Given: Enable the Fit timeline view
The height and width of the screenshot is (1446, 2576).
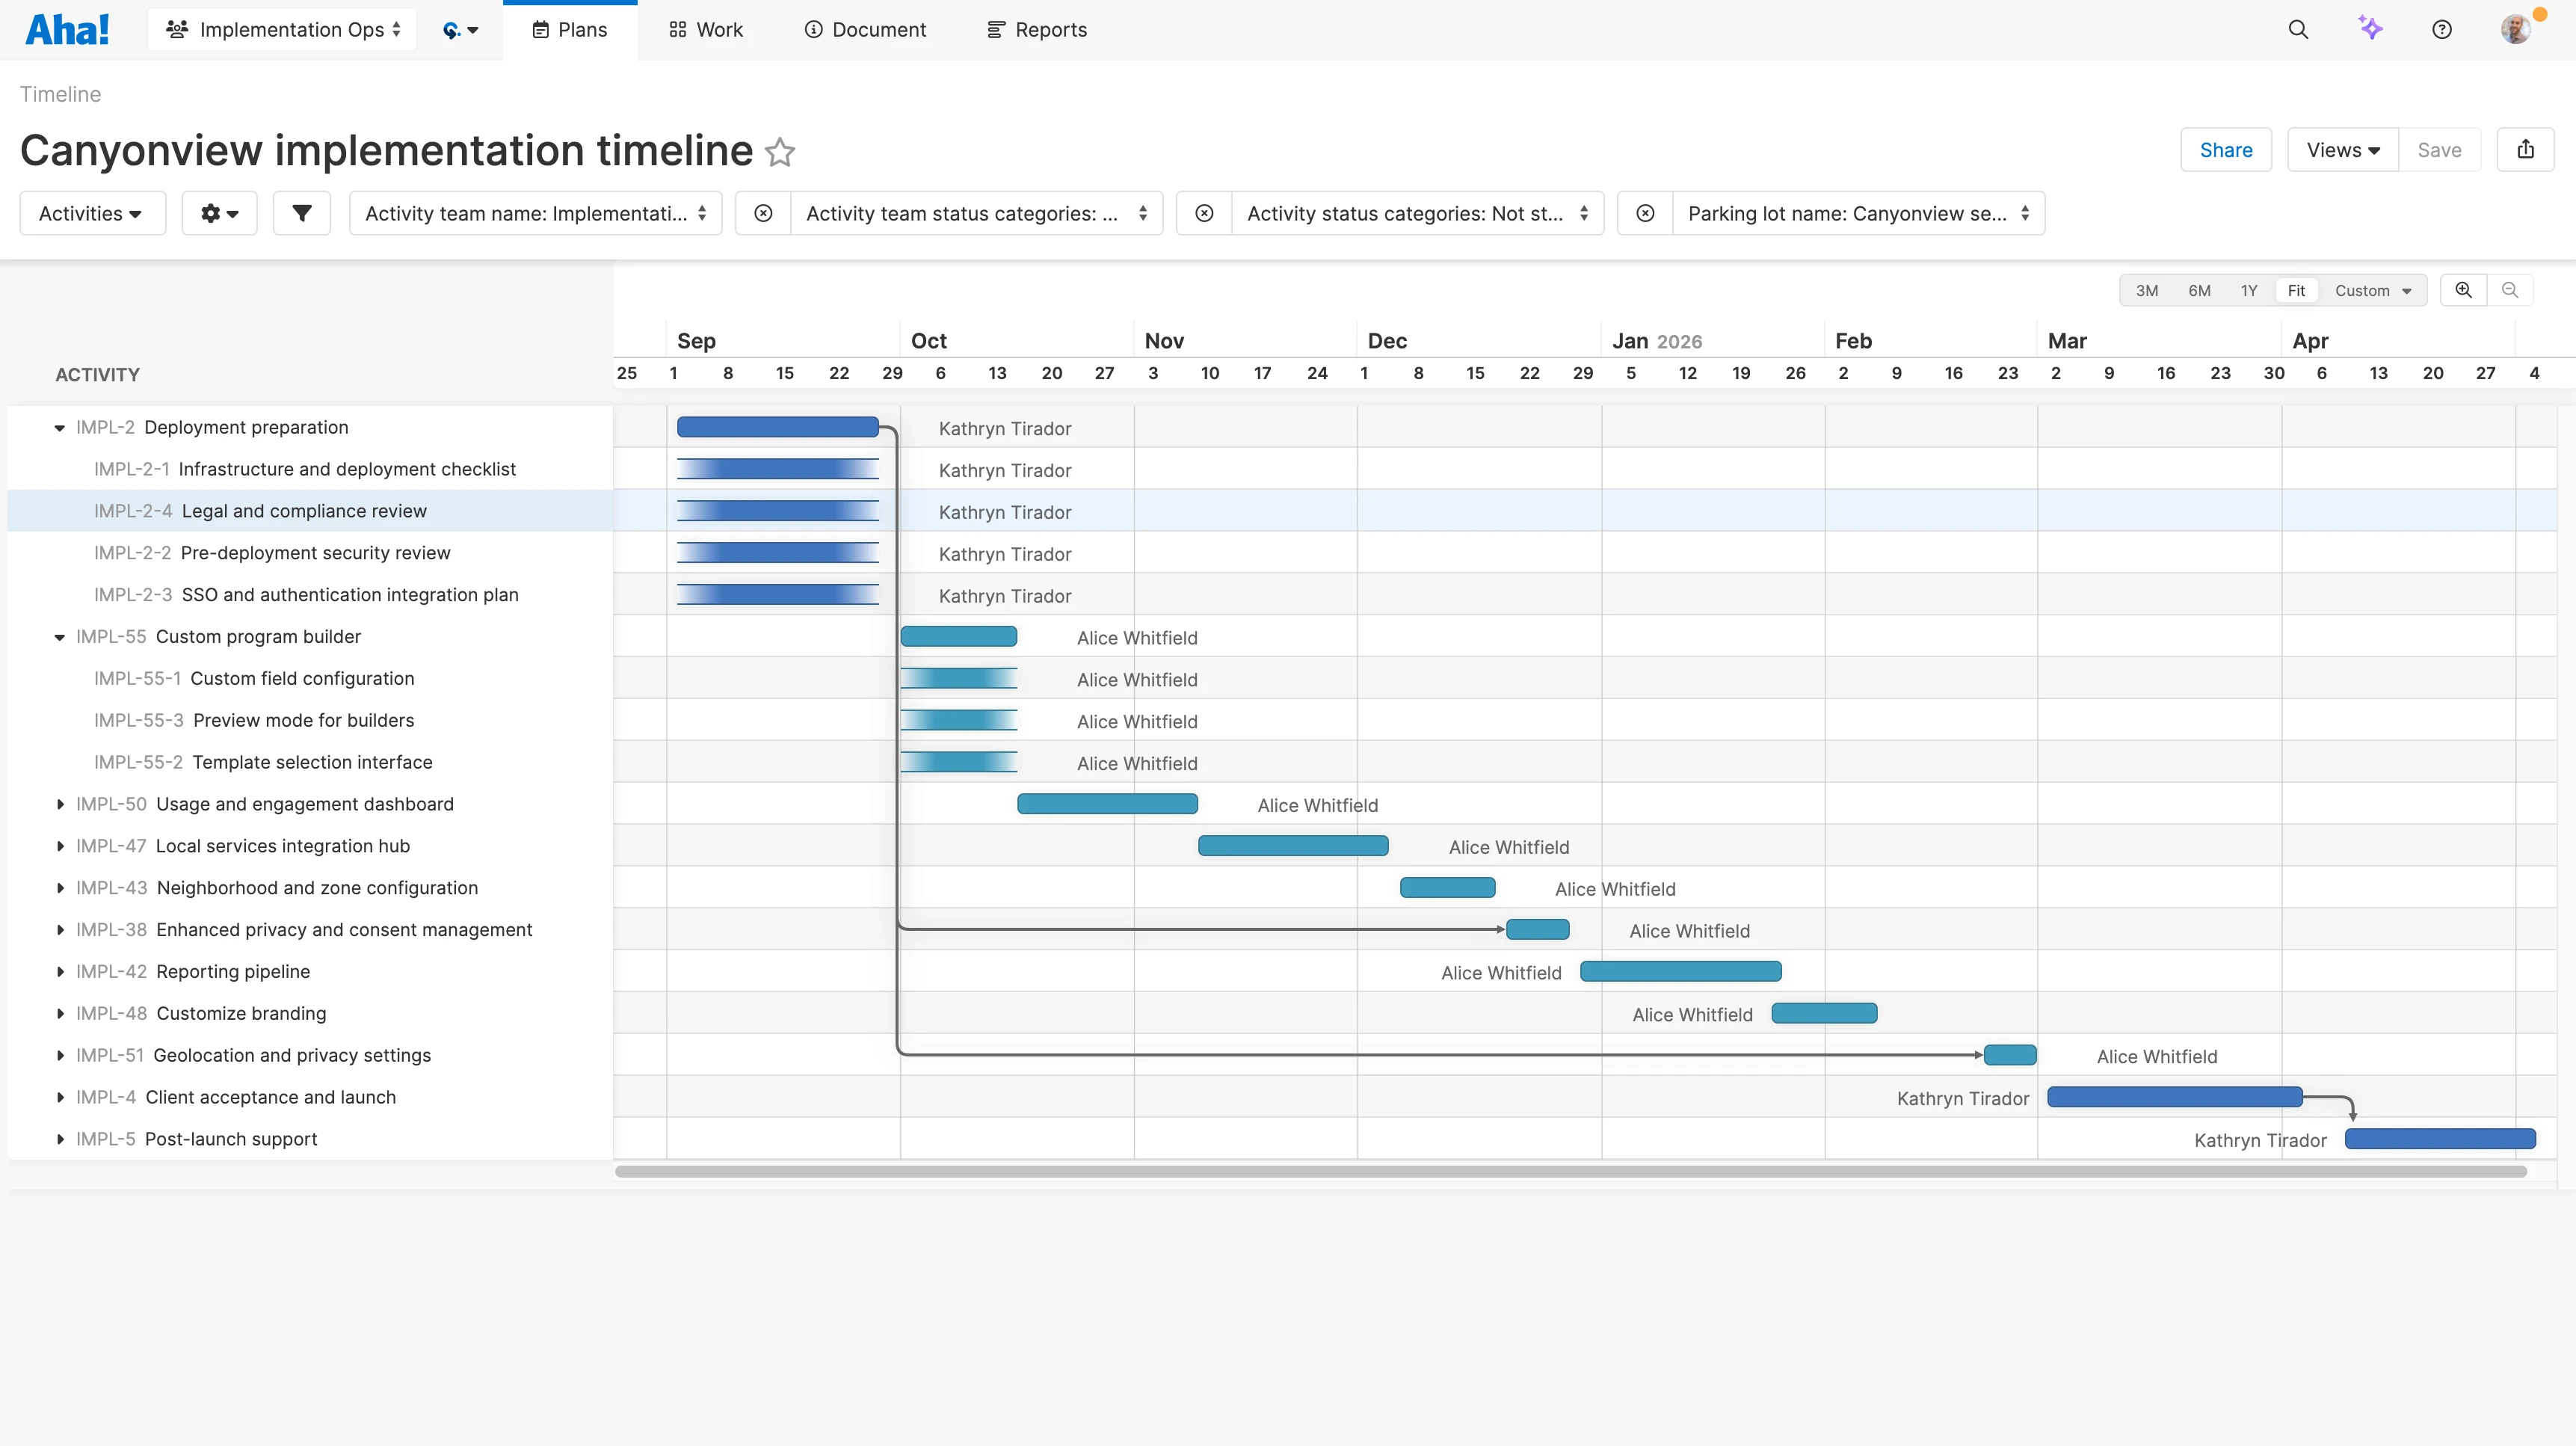Looking at the screenshot, I should coord(2296,290).
